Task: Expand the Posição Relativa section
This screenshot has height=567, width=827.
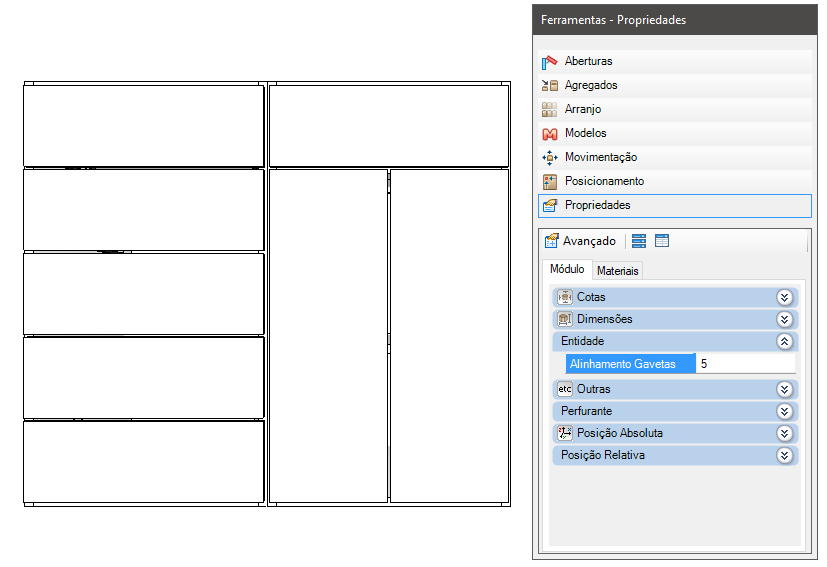Action: [x=784, y=456]
